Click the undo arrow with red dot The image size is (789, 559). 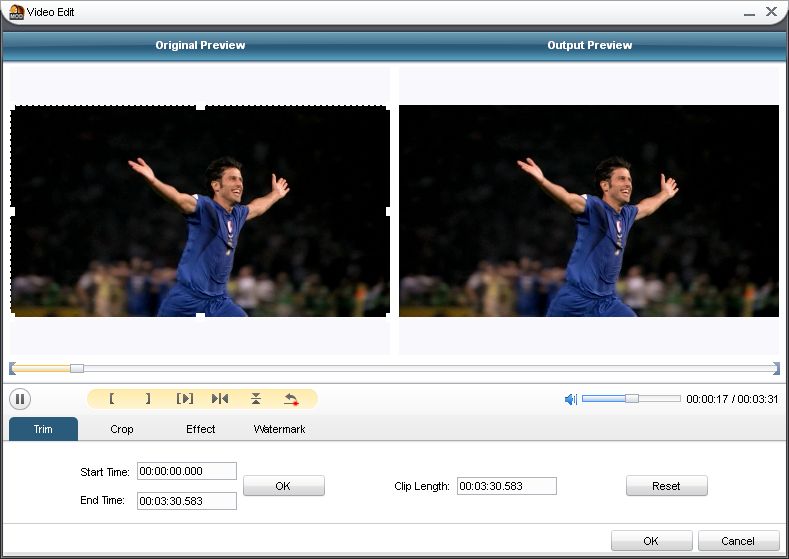point(291,400)
